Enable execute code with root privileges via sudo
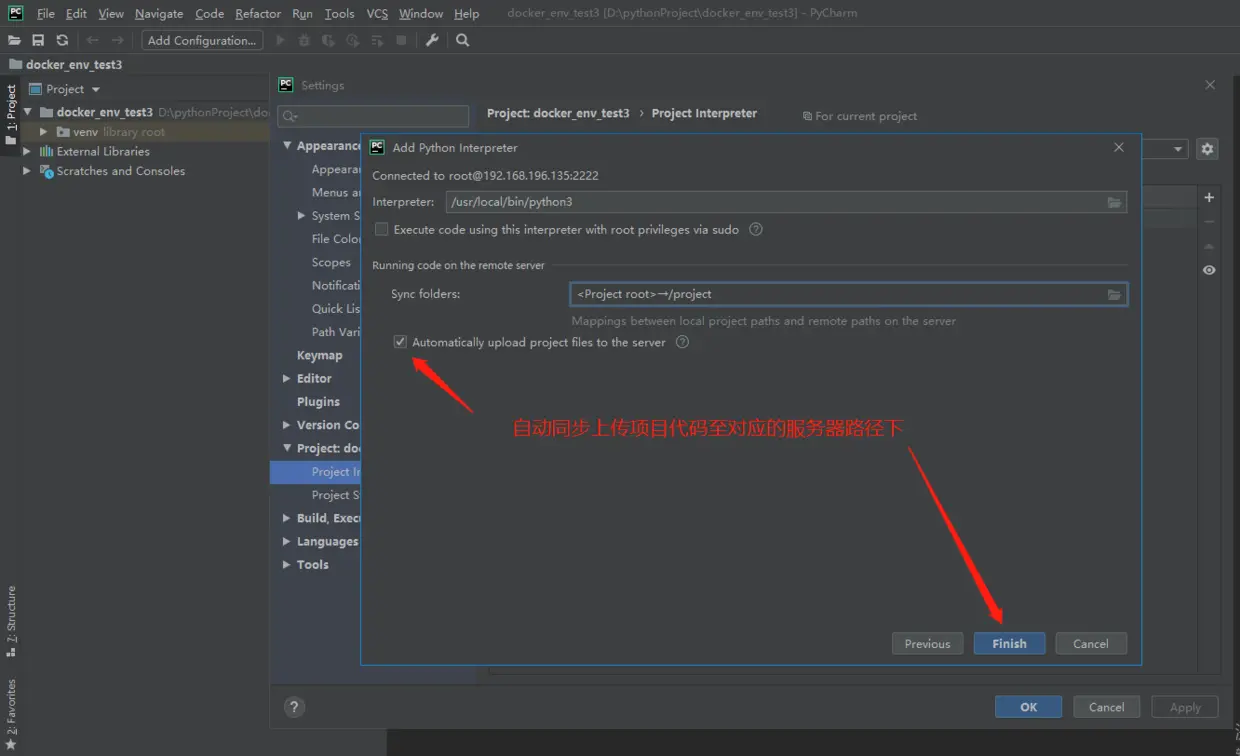1240x756 pixels. click(381, 229)
